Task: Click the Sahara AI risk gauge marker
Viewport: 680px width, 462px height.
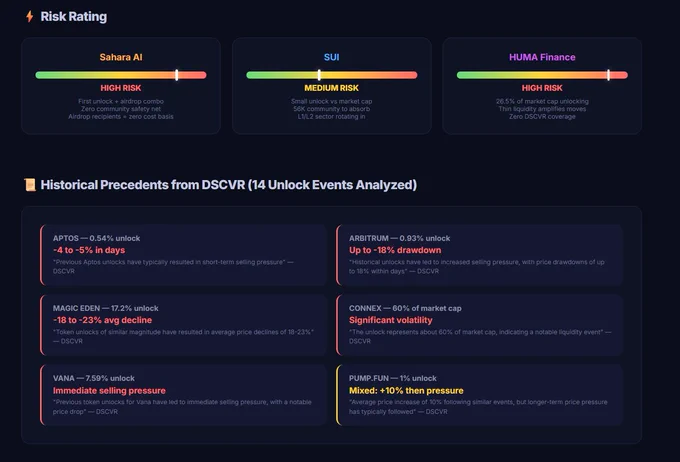Action: coord(177,75)
